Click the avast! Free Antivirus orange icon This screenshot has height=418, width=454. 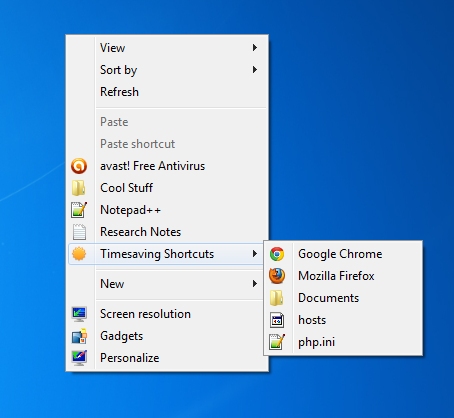coord(79,166)
